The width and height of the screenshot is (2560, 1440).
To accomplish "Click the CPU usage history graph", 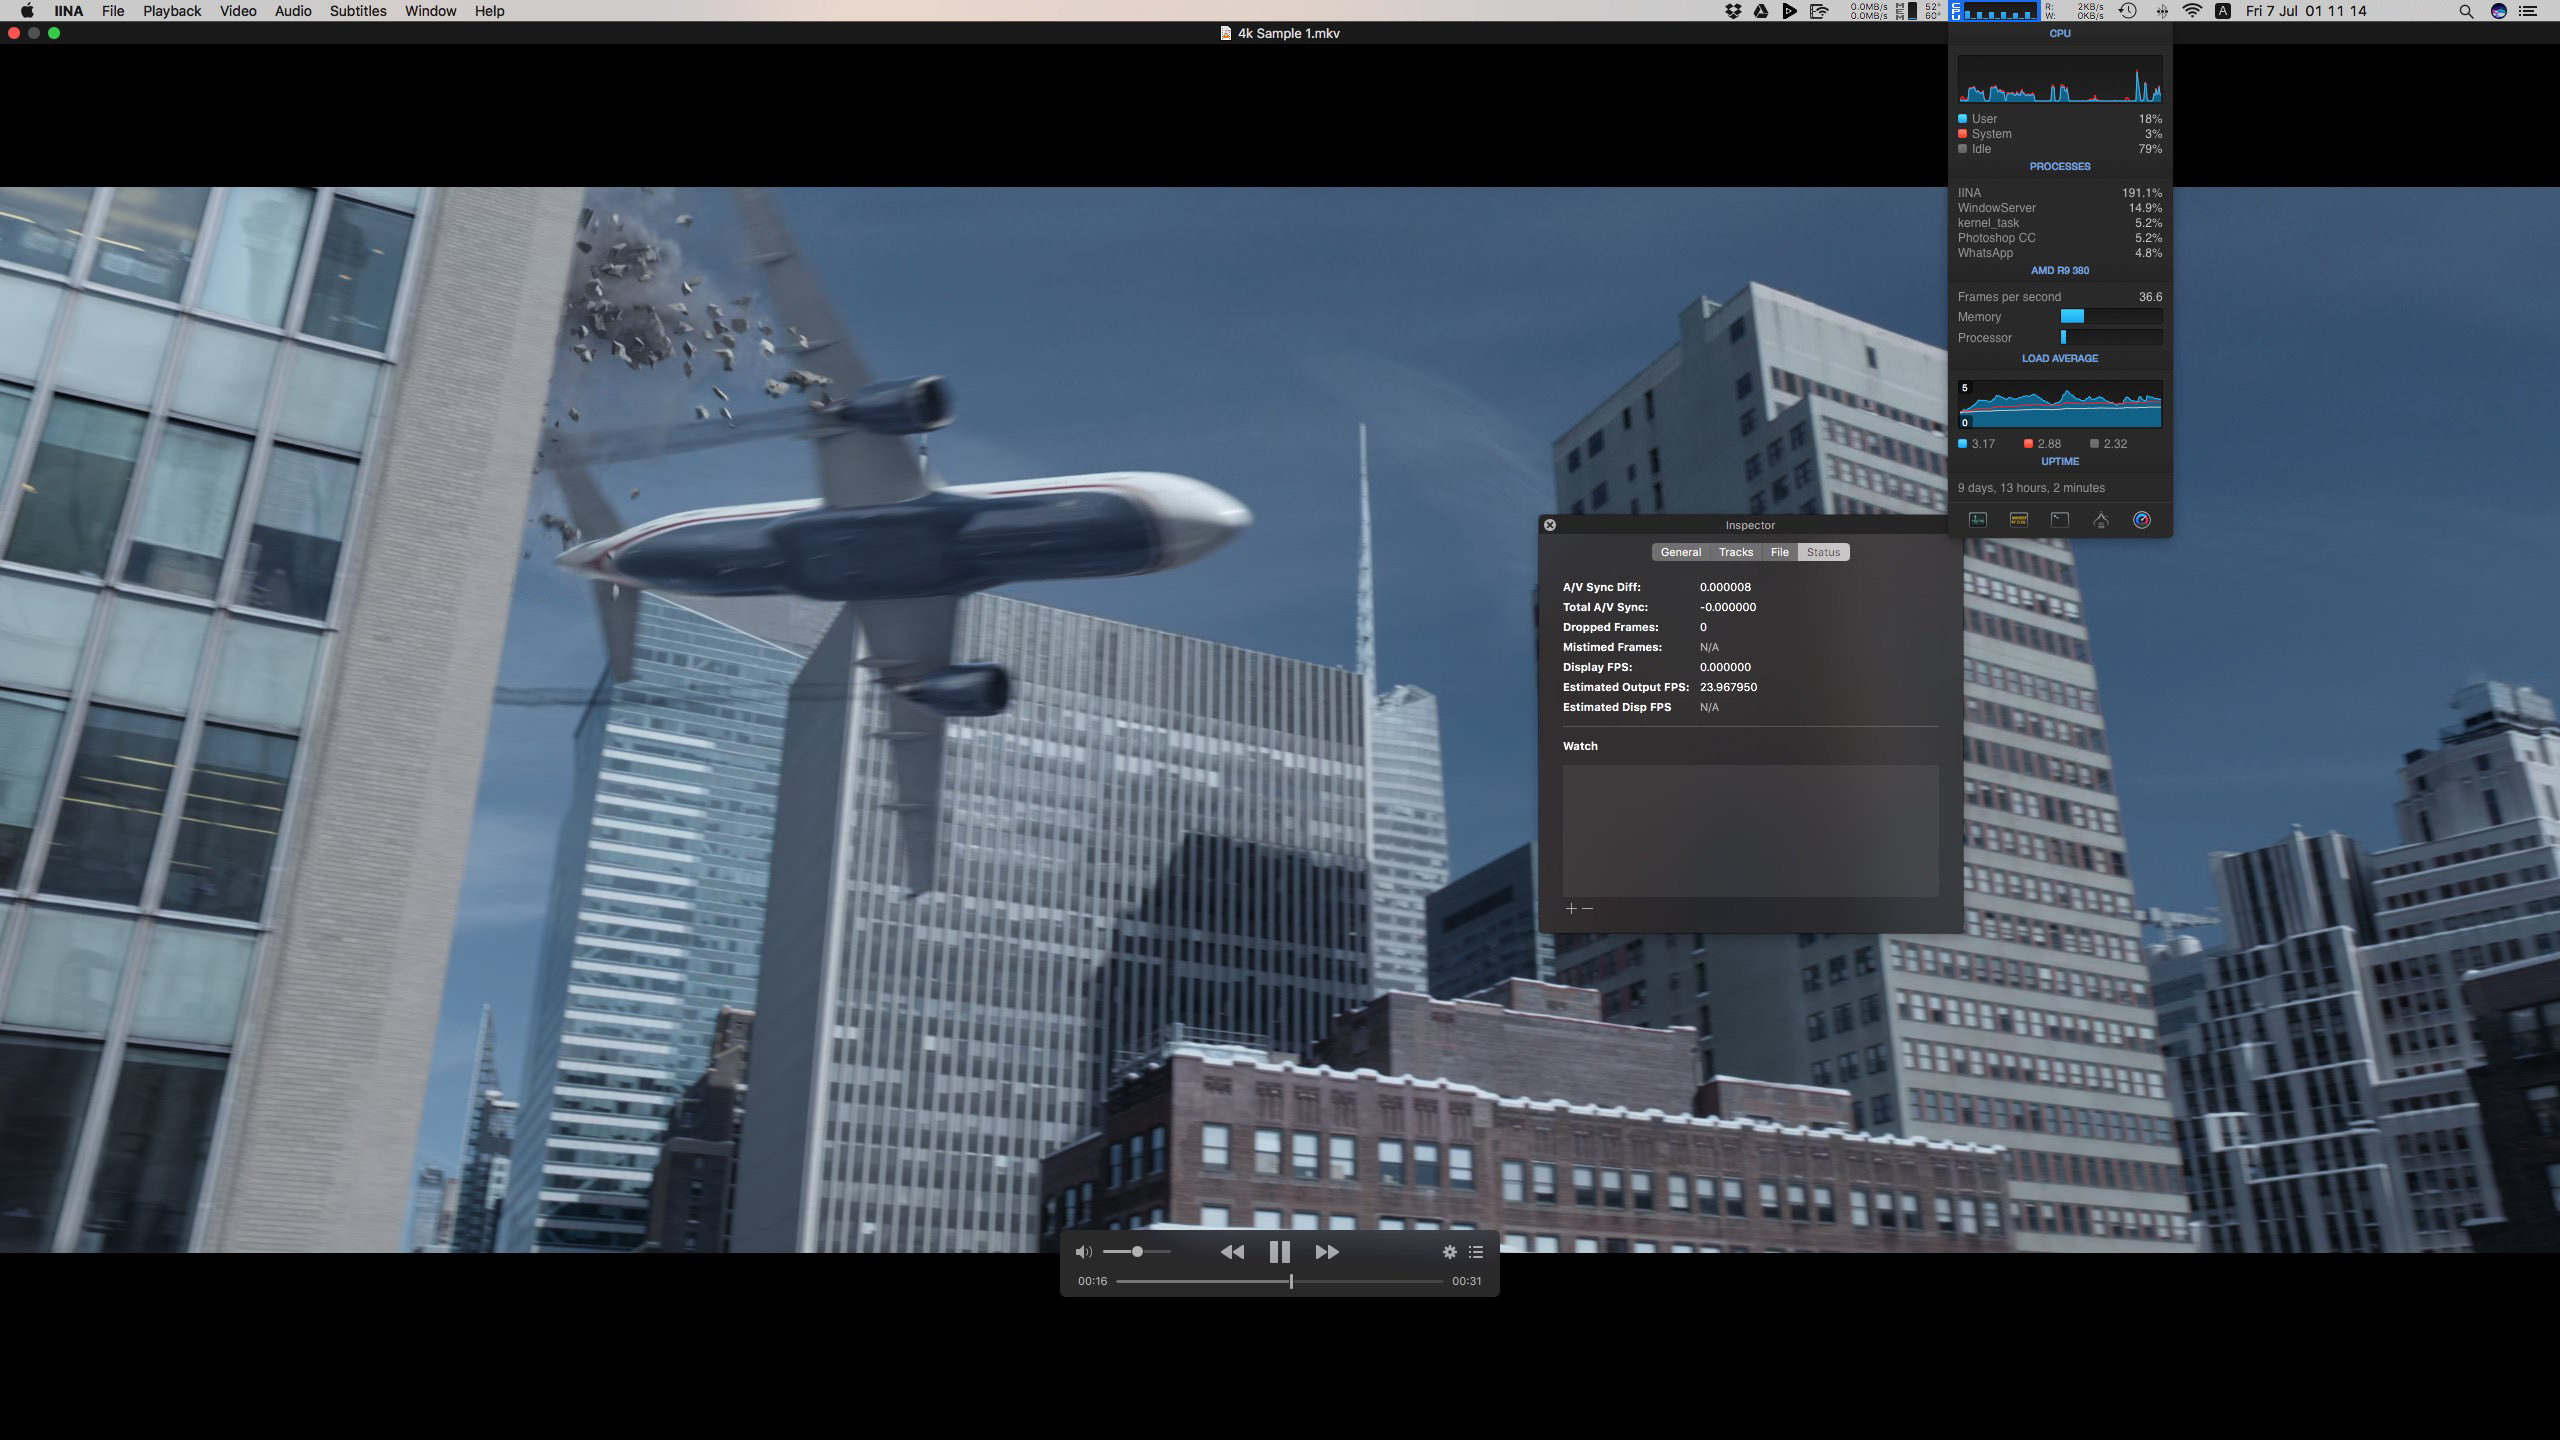I will point(2060,79).
